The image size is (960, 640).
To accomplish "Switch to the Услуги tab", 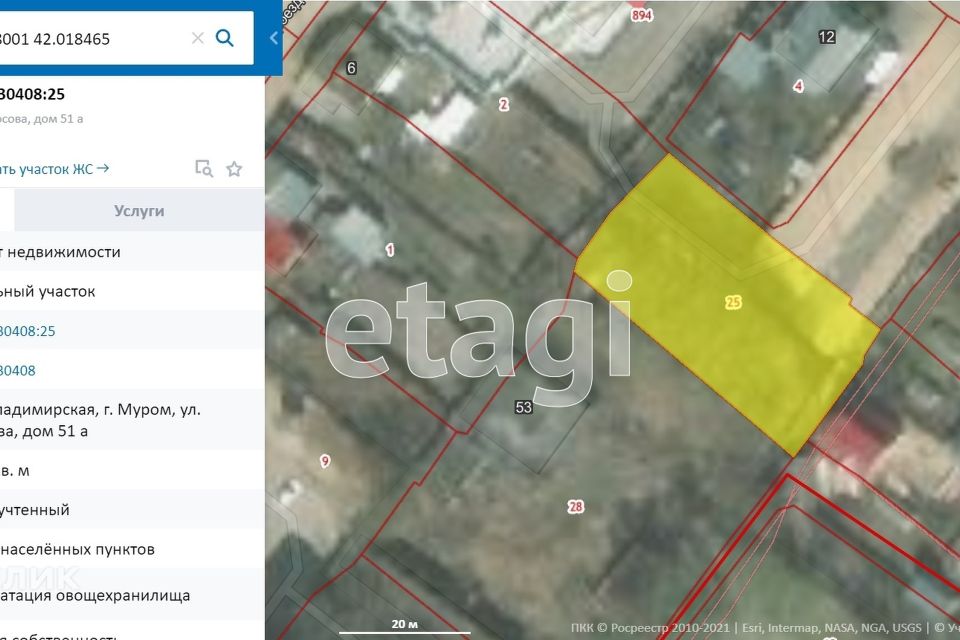I will tap(139, 211).
